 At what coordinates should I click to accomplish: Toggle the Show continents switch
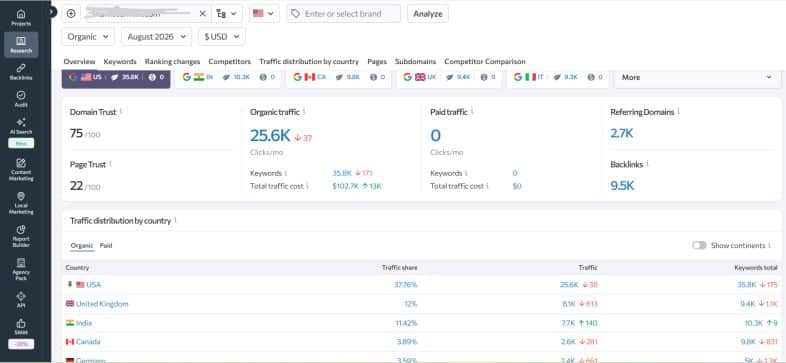[699, 245]
